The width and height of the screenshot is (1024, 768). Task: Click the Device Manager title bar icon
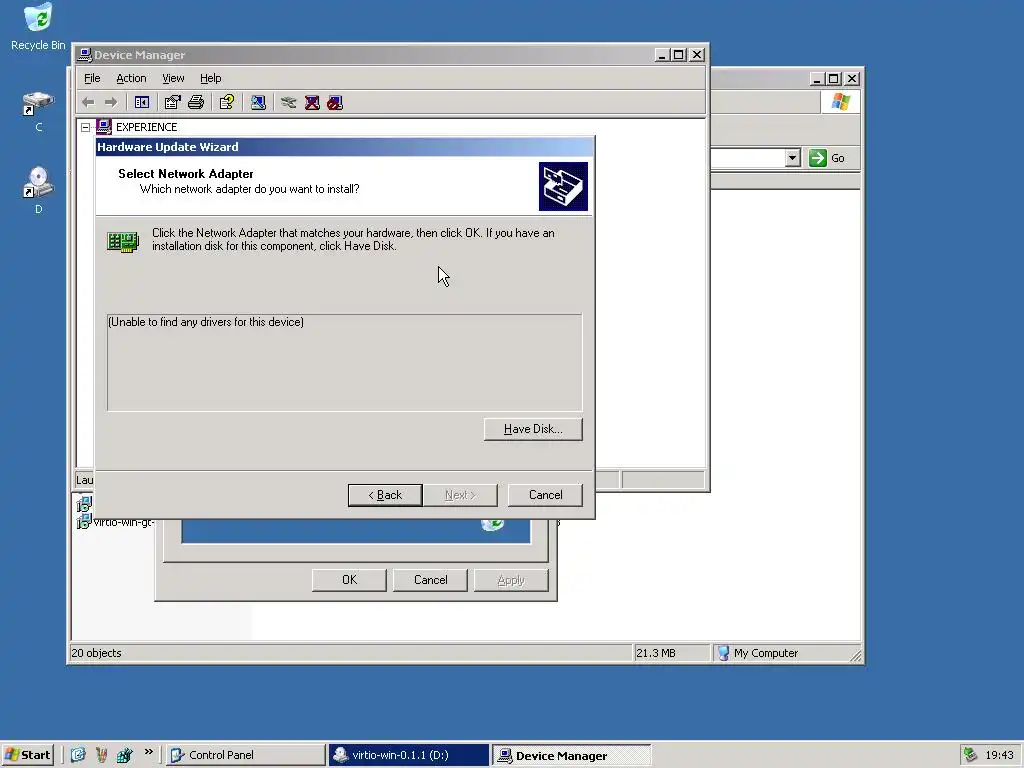click(85, 55)
